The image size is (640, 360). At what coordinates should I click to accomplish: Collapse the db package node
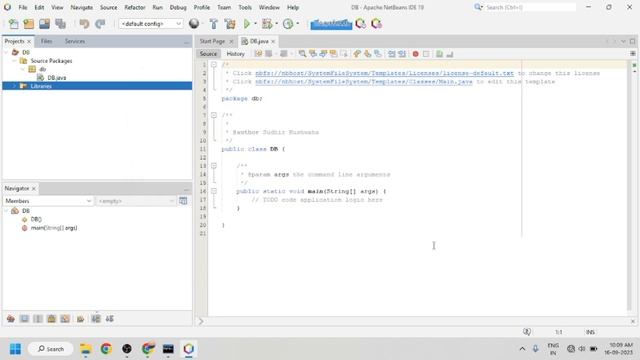click(x=23, y=69)
